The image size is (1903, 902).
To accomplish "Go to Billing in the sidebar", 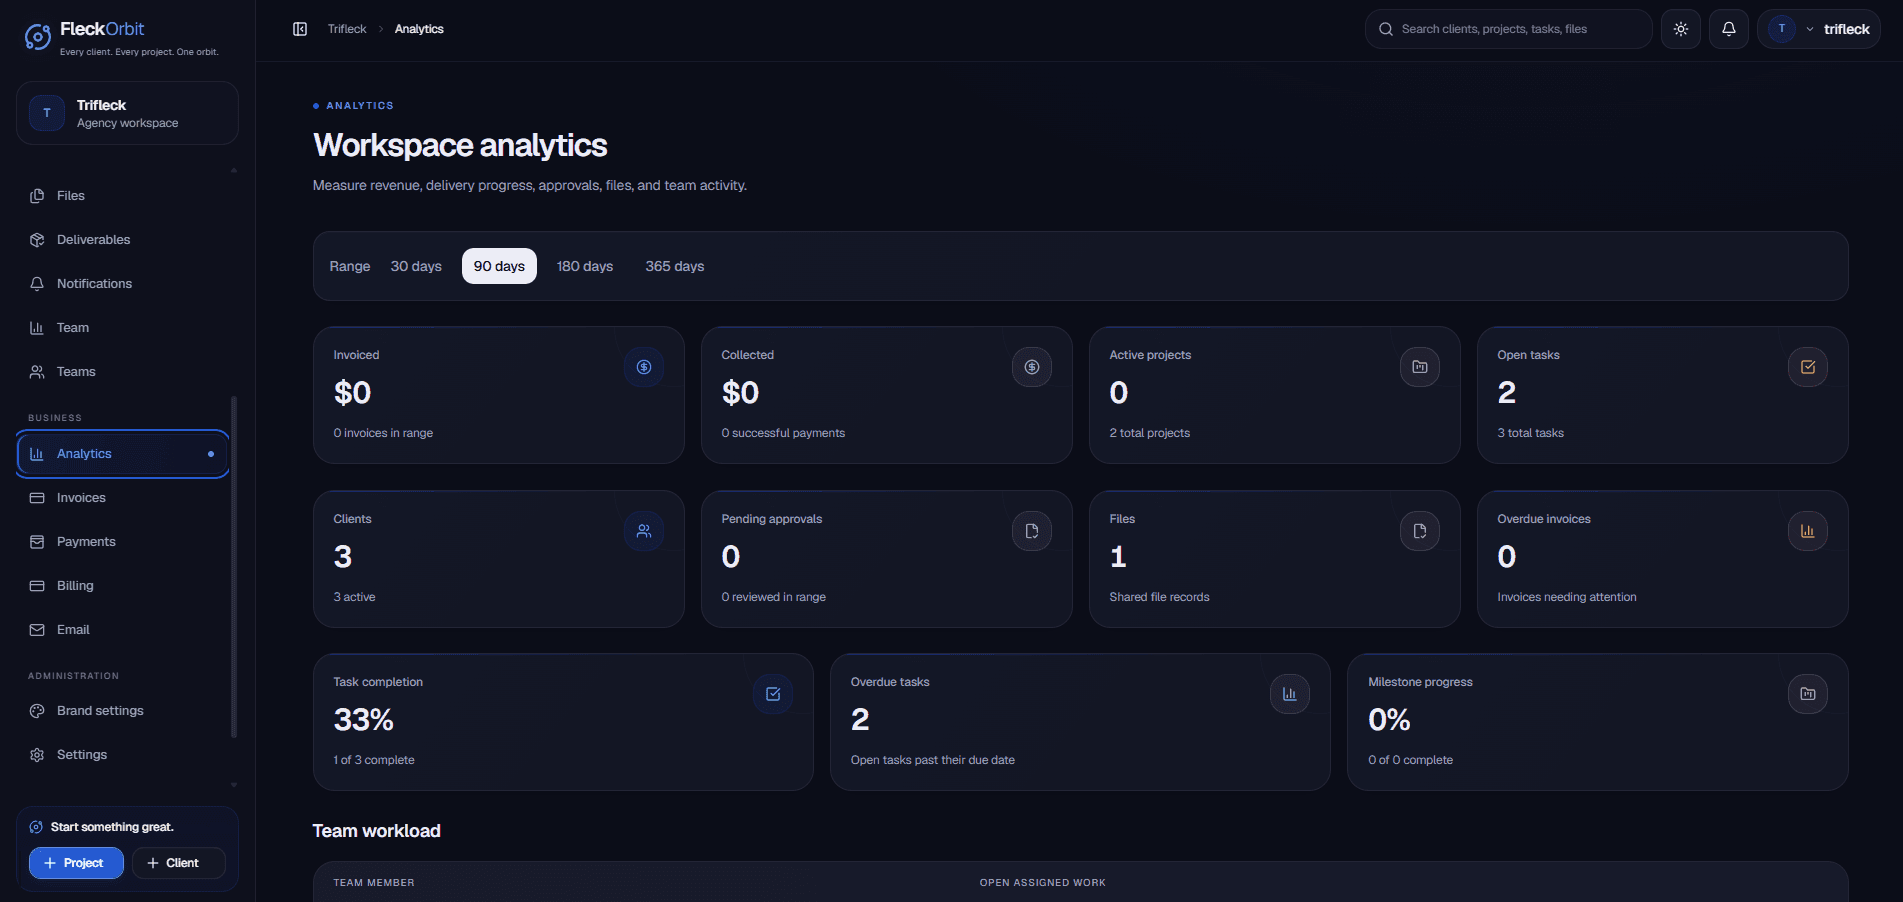I will 122,586.
